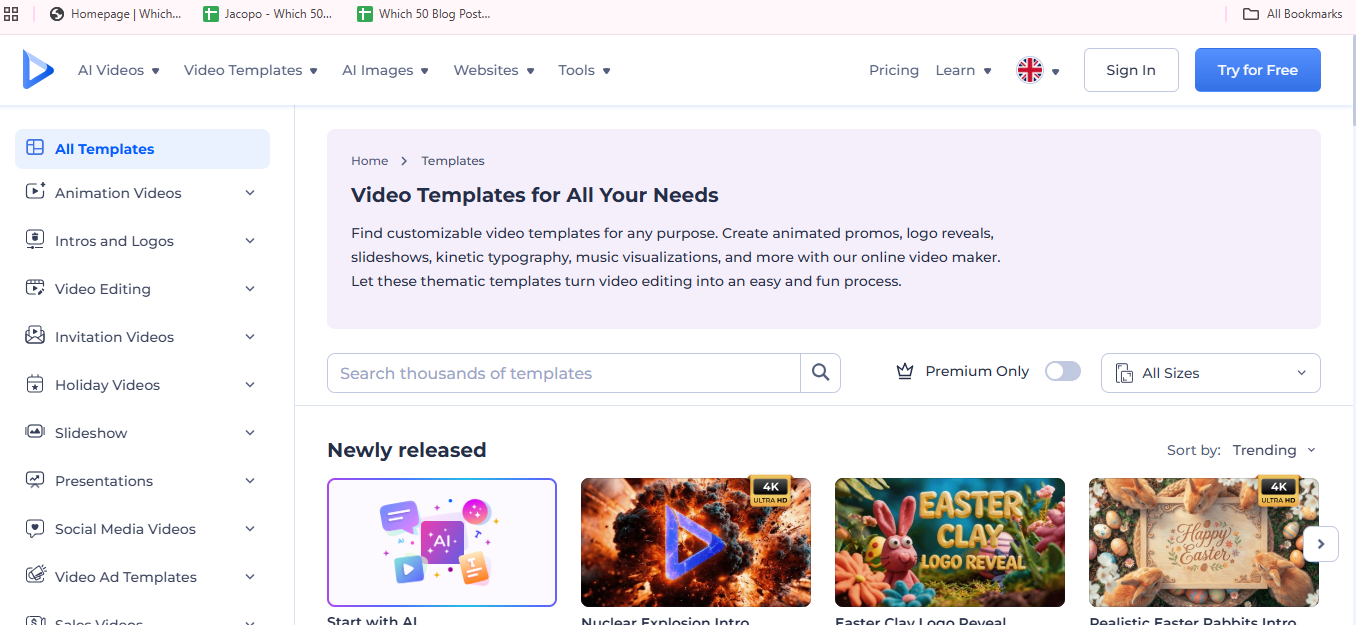Click the Social Media Videos icon

(35, 528)
